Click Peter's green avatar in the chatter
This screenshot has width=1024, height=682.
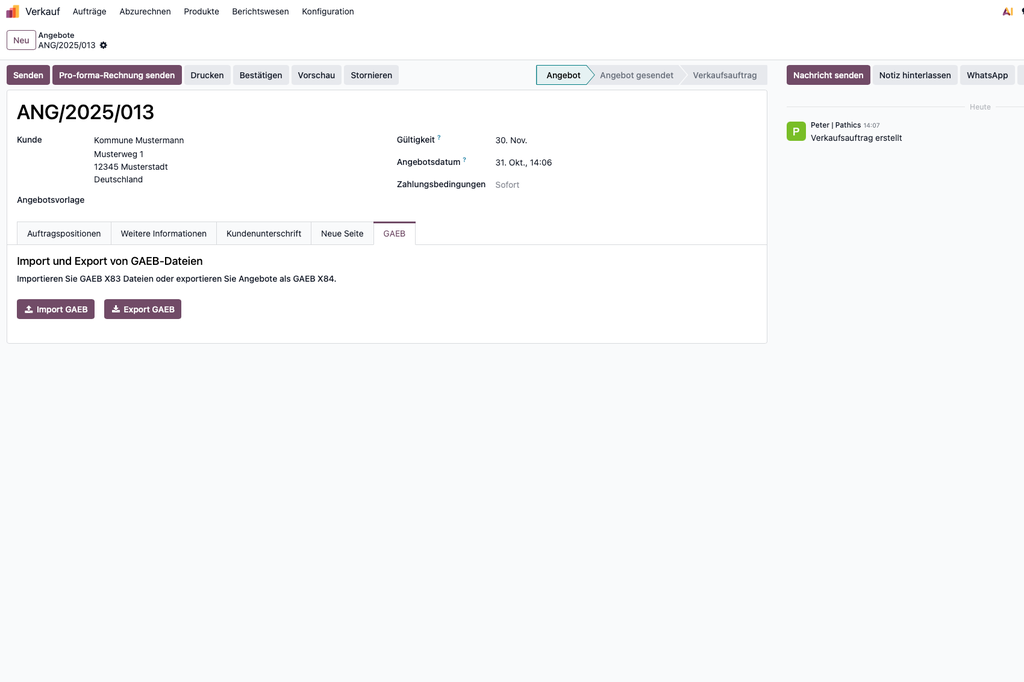pos(796,131)
